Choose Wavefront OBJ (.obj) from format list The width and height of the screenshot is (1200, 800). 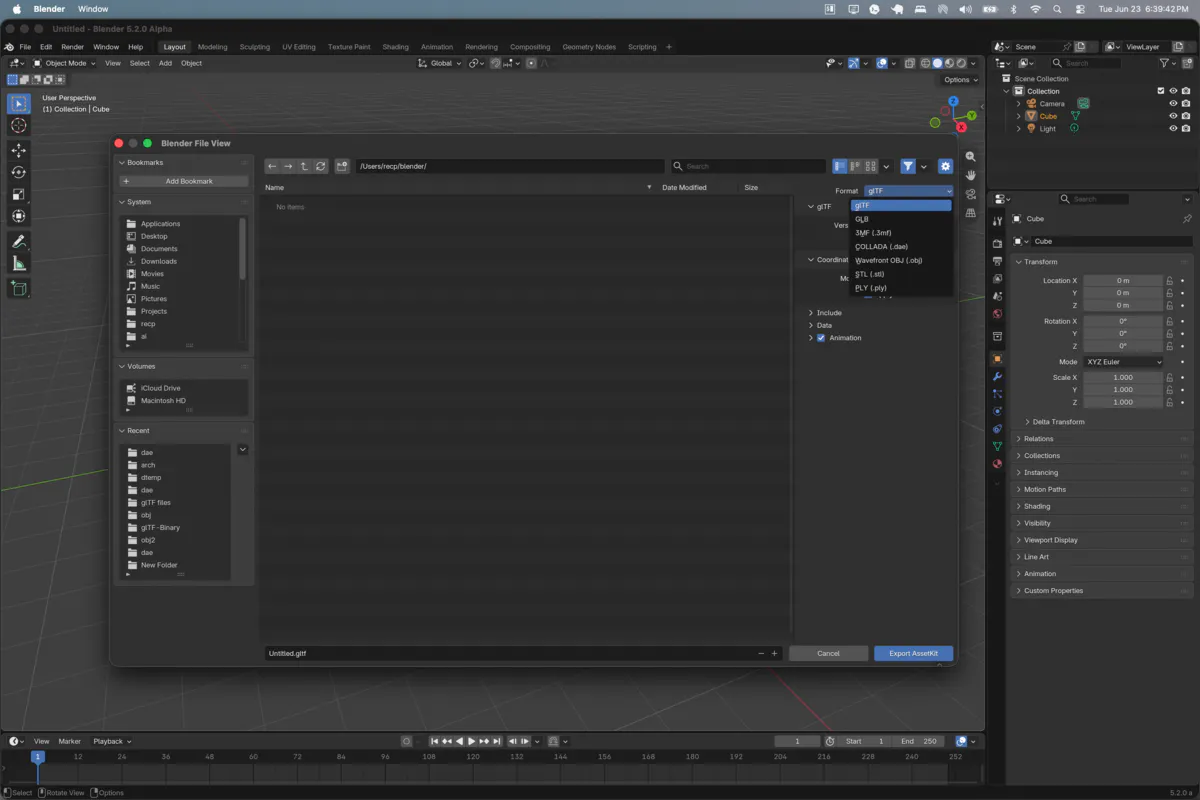[x=901, y=260]
